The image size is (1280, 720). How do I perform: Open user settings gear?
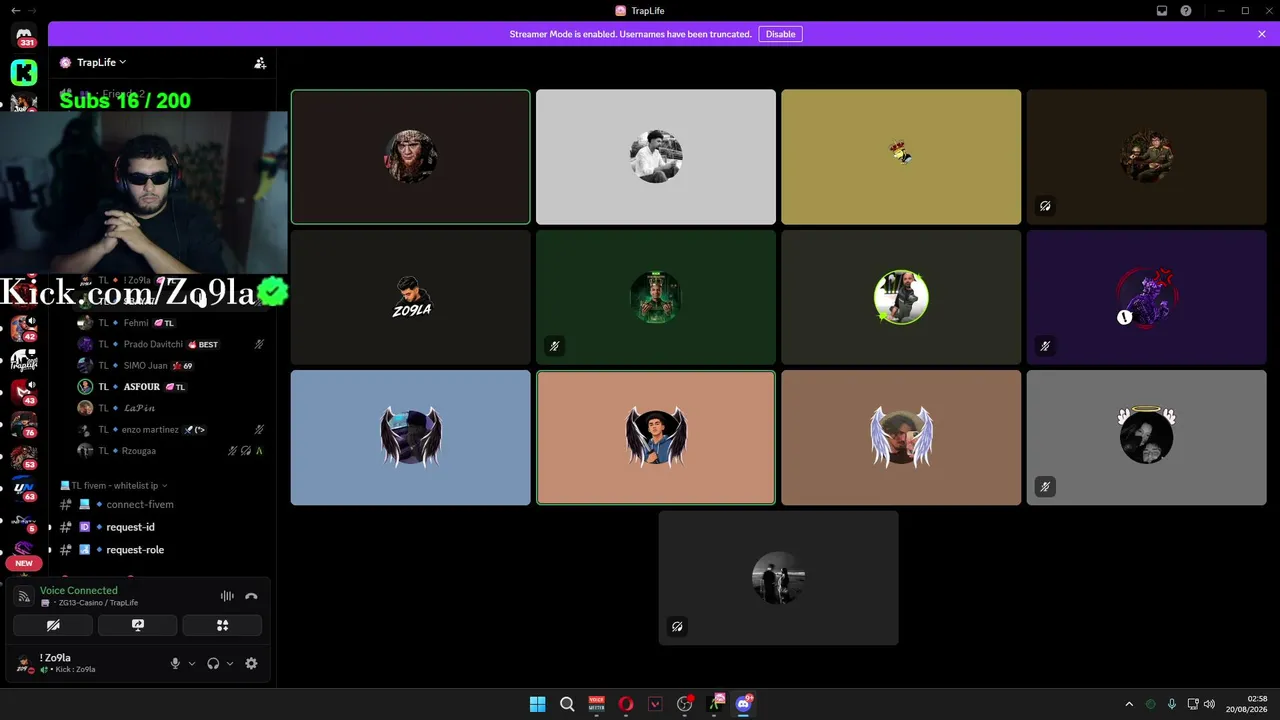coord(251,663)
